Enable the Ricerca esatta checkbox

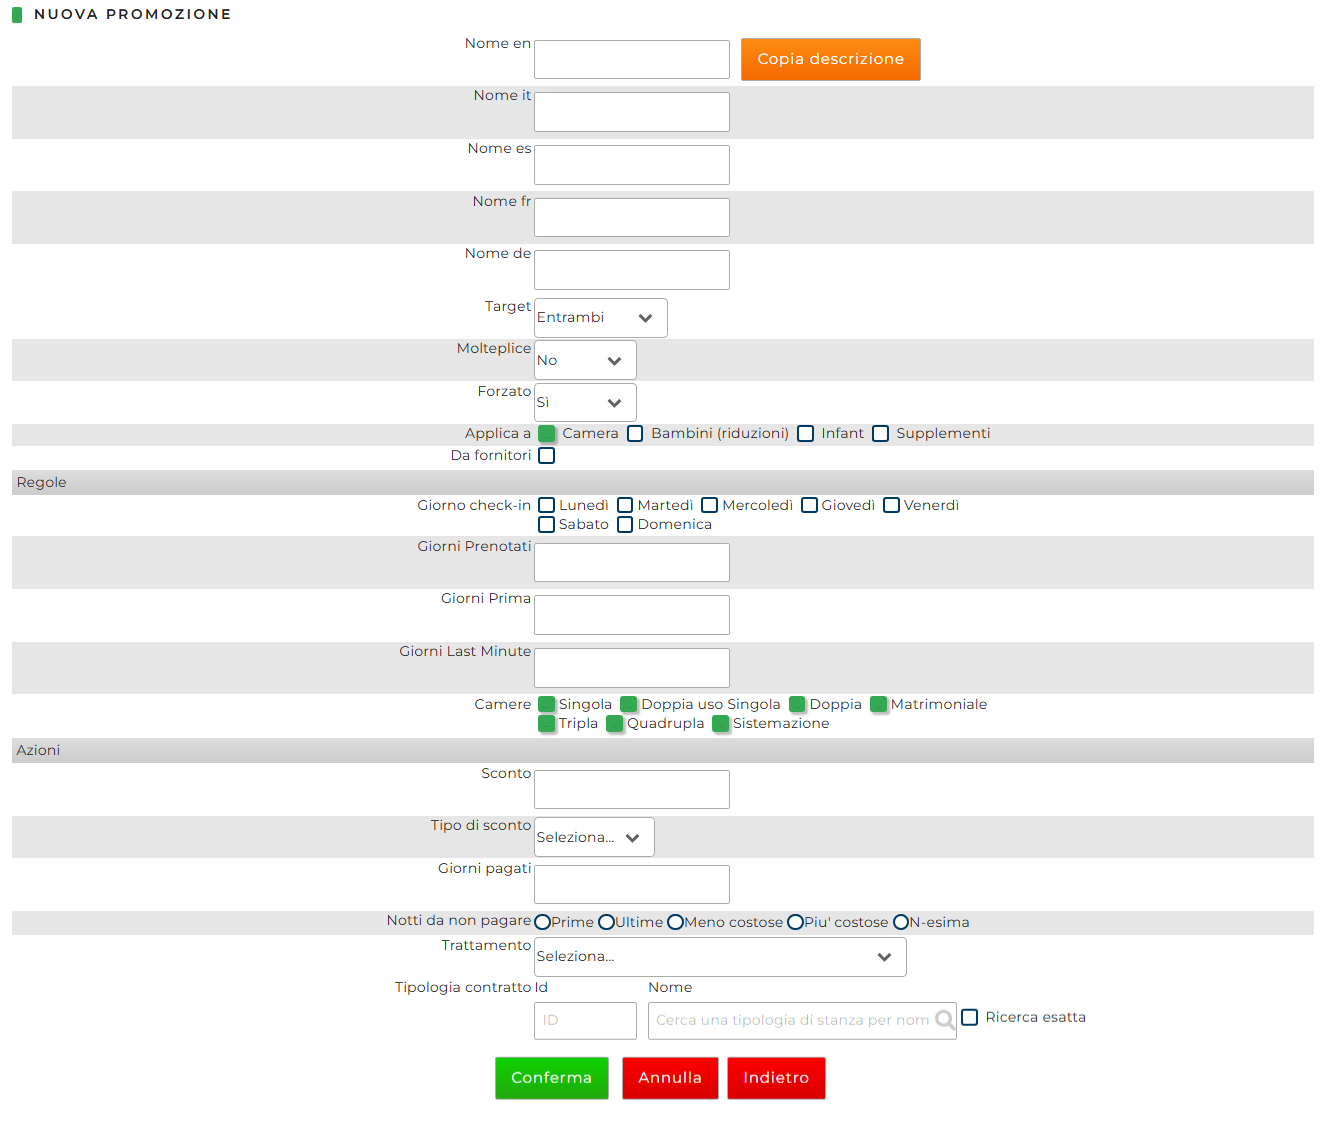(x=969, y=1018)
